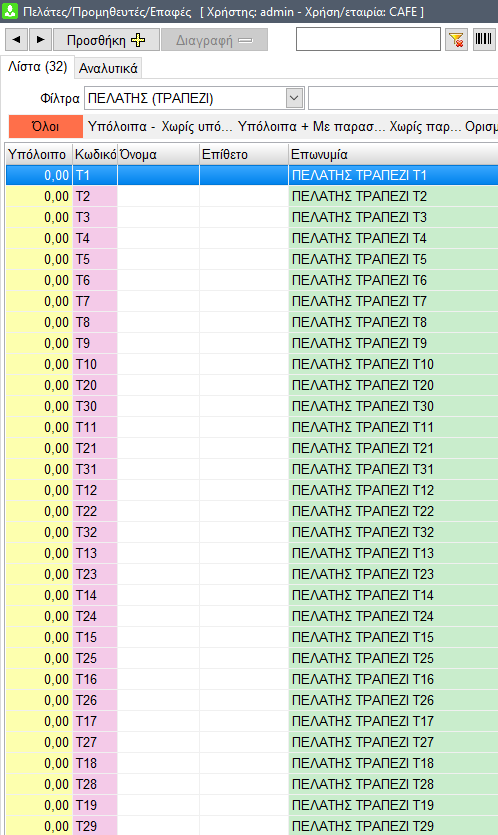The width and height of the screenshot is (498, 835).
Task: Open barcode scan icon button
Action: click(484, 40)
